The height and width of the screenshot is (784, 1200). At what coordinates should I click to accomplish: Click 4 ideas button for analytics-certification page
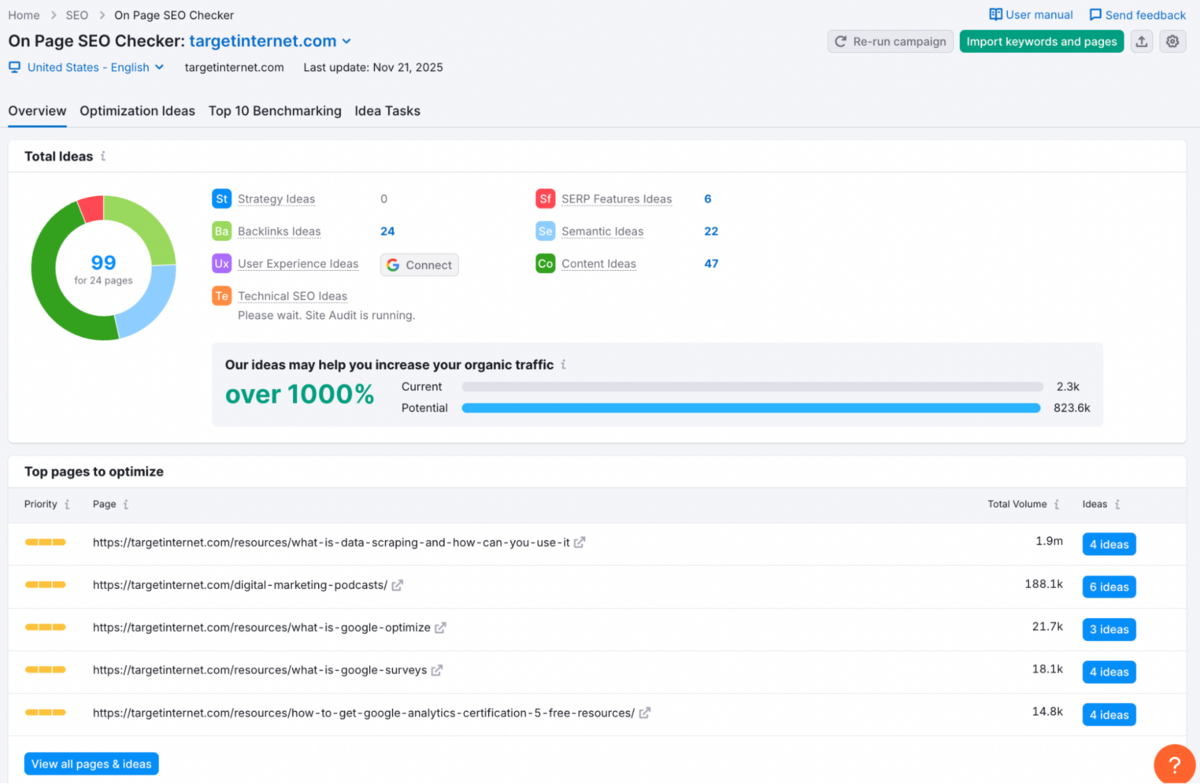click(x=1109, y=715)
